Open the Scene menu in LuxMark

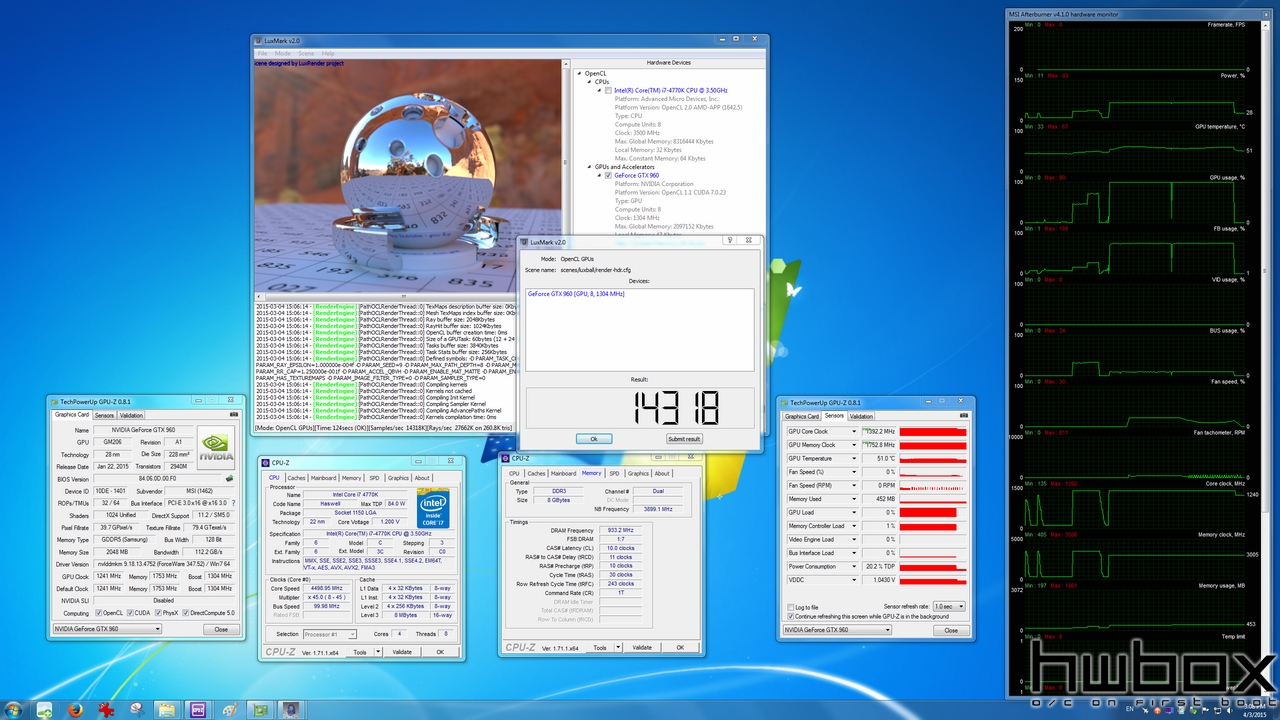[x=306, y=53]
